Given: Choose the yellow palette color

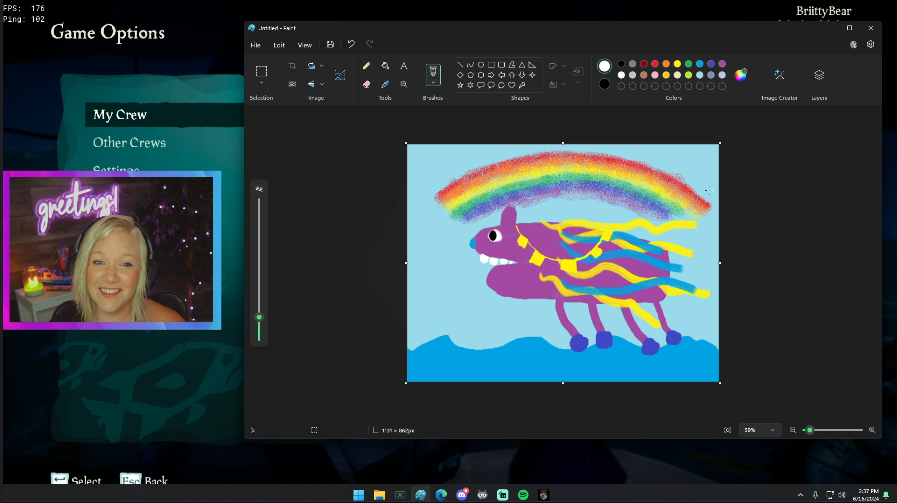Looking at the screenshot, I should pos(677,64).
